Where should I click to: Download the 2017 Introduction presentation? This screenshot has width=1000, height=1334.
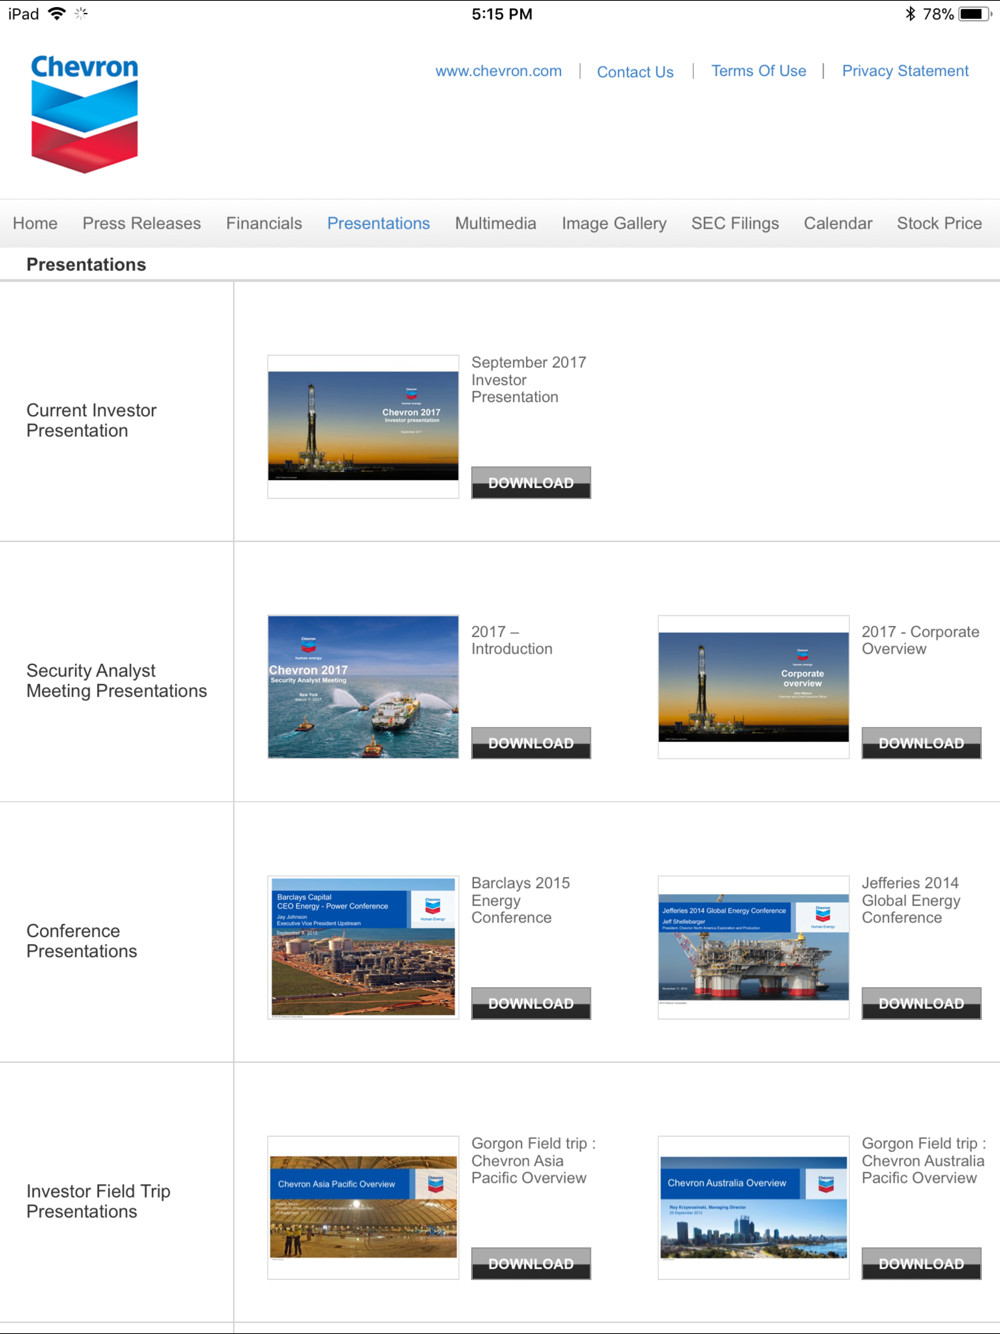531,743
